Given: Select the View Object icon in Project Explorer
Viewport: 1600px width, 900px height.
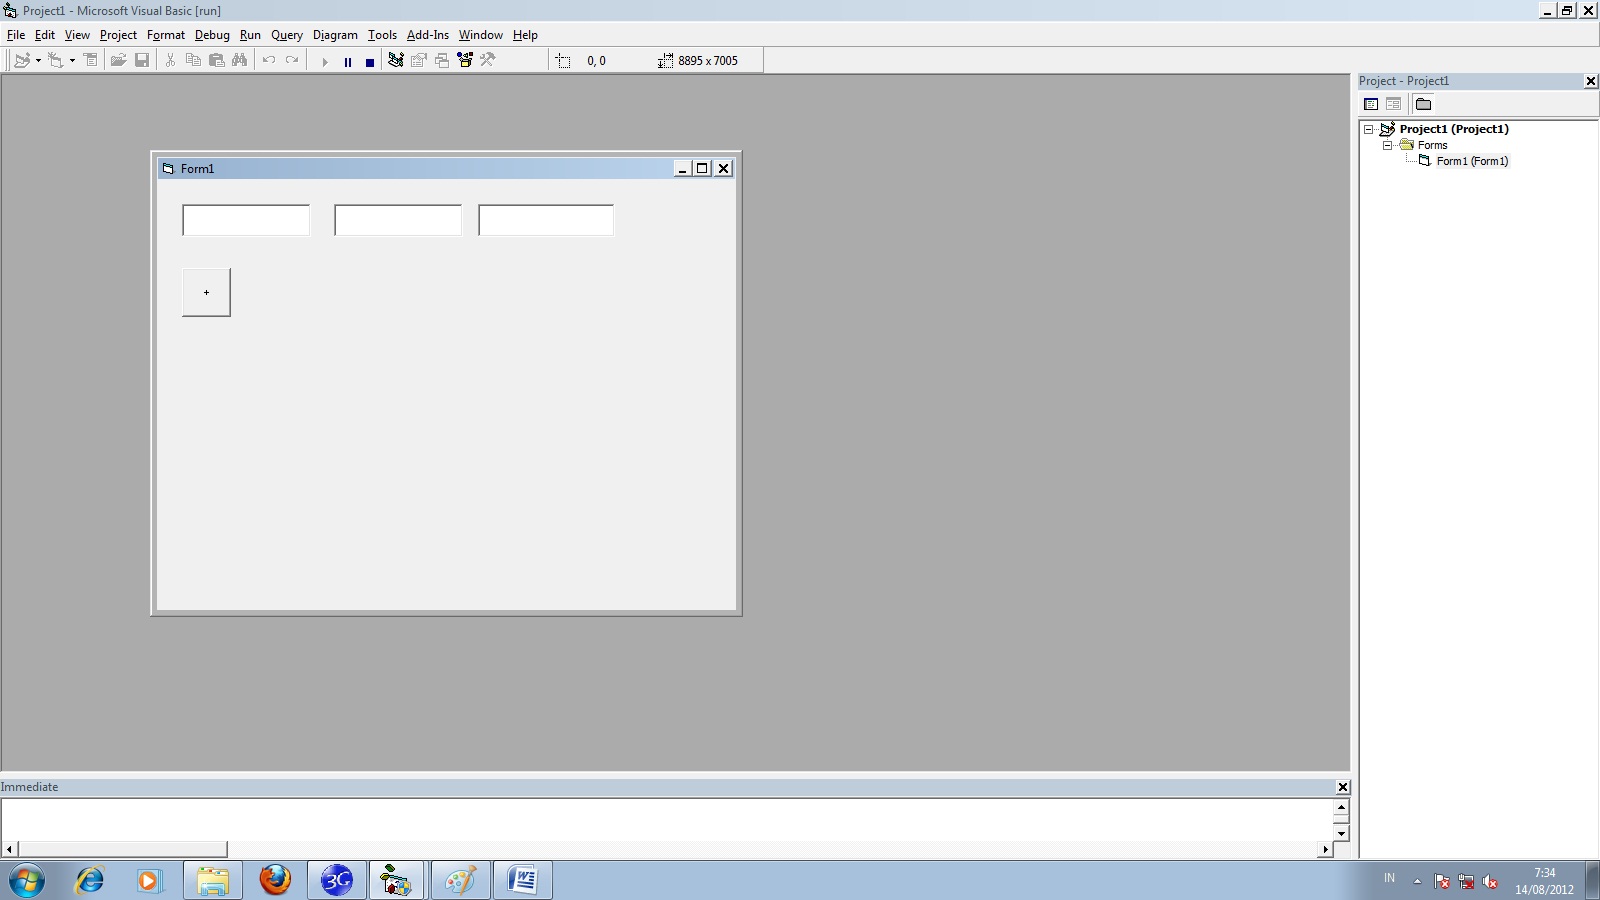Looking at the screenshot, I should pyautogui.click(x=1394, y=103).
